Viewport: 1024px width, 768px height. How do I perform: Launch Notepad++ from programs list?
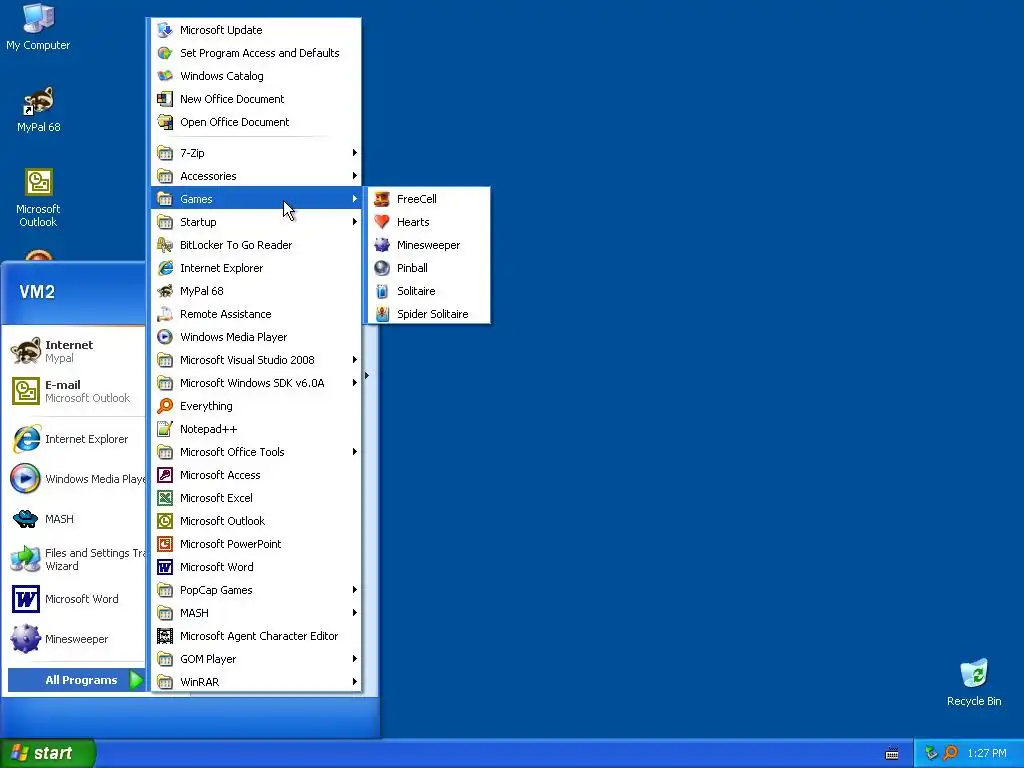[x=256, y=429]
